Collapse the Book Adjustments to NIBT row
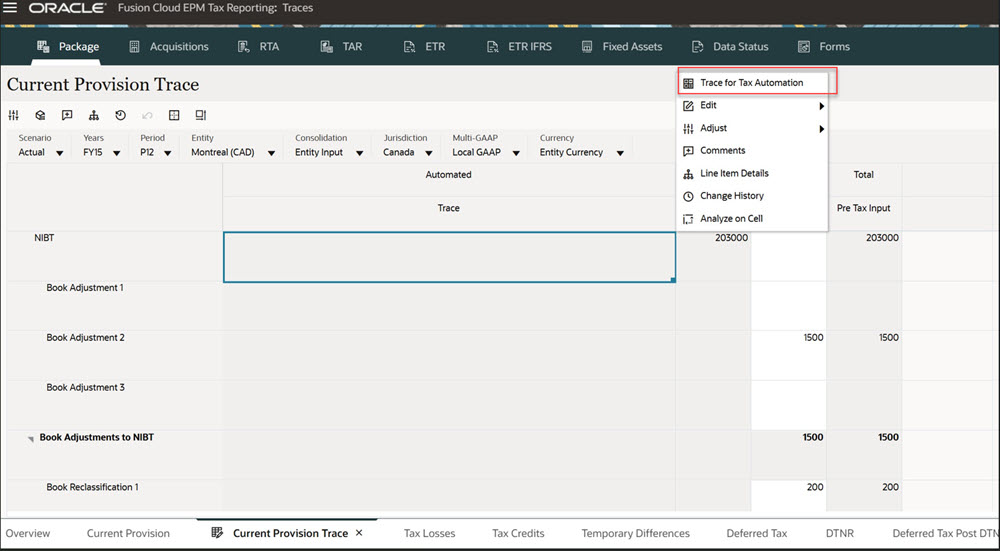This screenshot has width=1000, height=551. [x=31, y=440]
